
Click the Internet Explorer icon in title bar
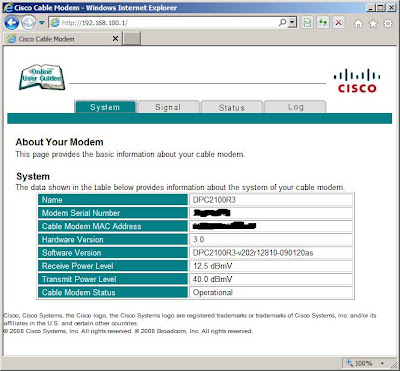point(8,7)
